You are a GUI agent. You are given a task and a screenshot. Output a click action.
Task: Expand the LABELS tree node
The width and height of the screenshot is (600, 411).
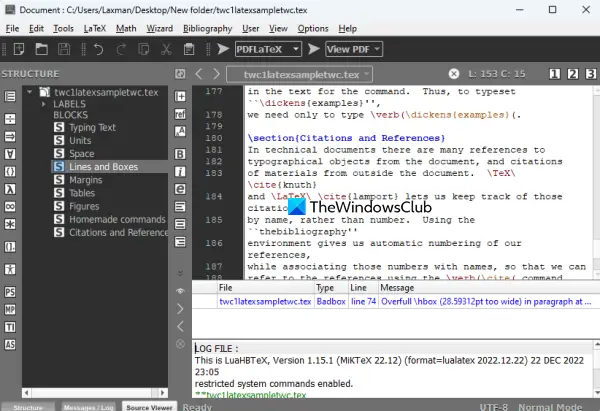click(44, 104)
